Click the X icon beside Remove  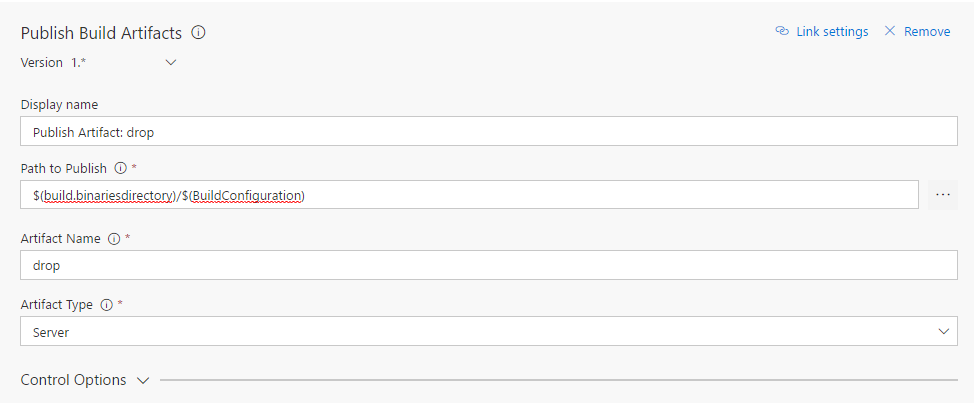(x=890, y=31)
